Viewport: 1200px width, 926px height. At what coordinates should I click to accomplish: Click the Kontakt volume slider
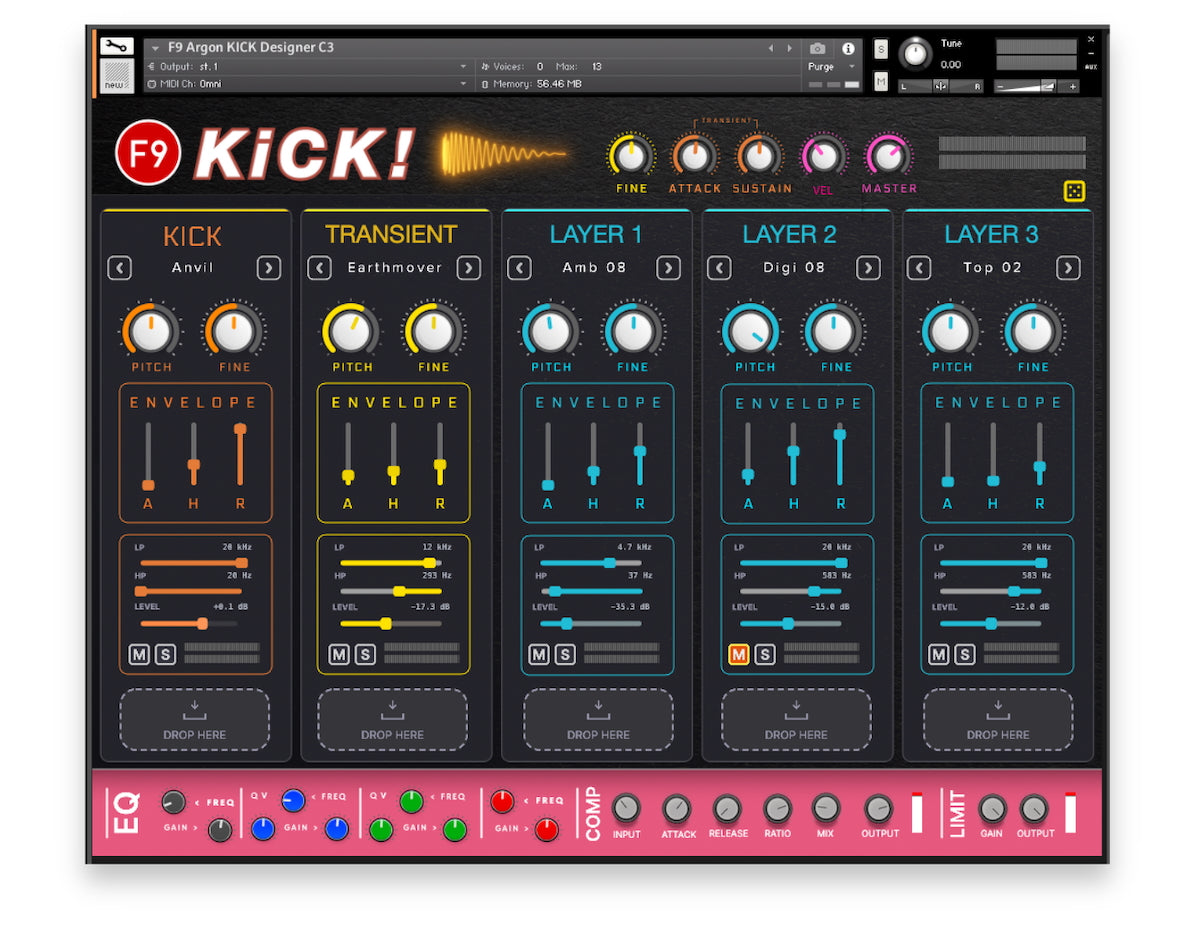click(x=1036, y=86)
